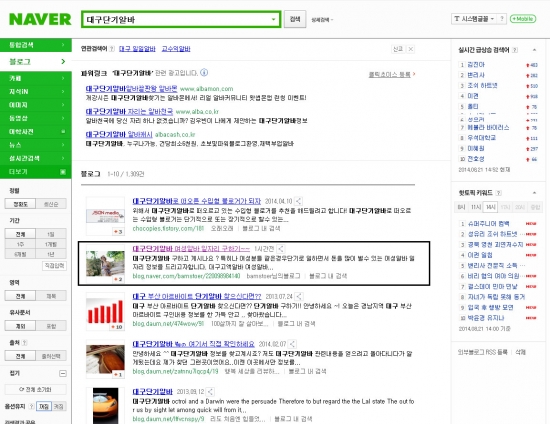The width and height of the screenshot is (550, 424).
Task: Click trending keyword 에볼라 바이러스
Action: (x=488, y=127)
